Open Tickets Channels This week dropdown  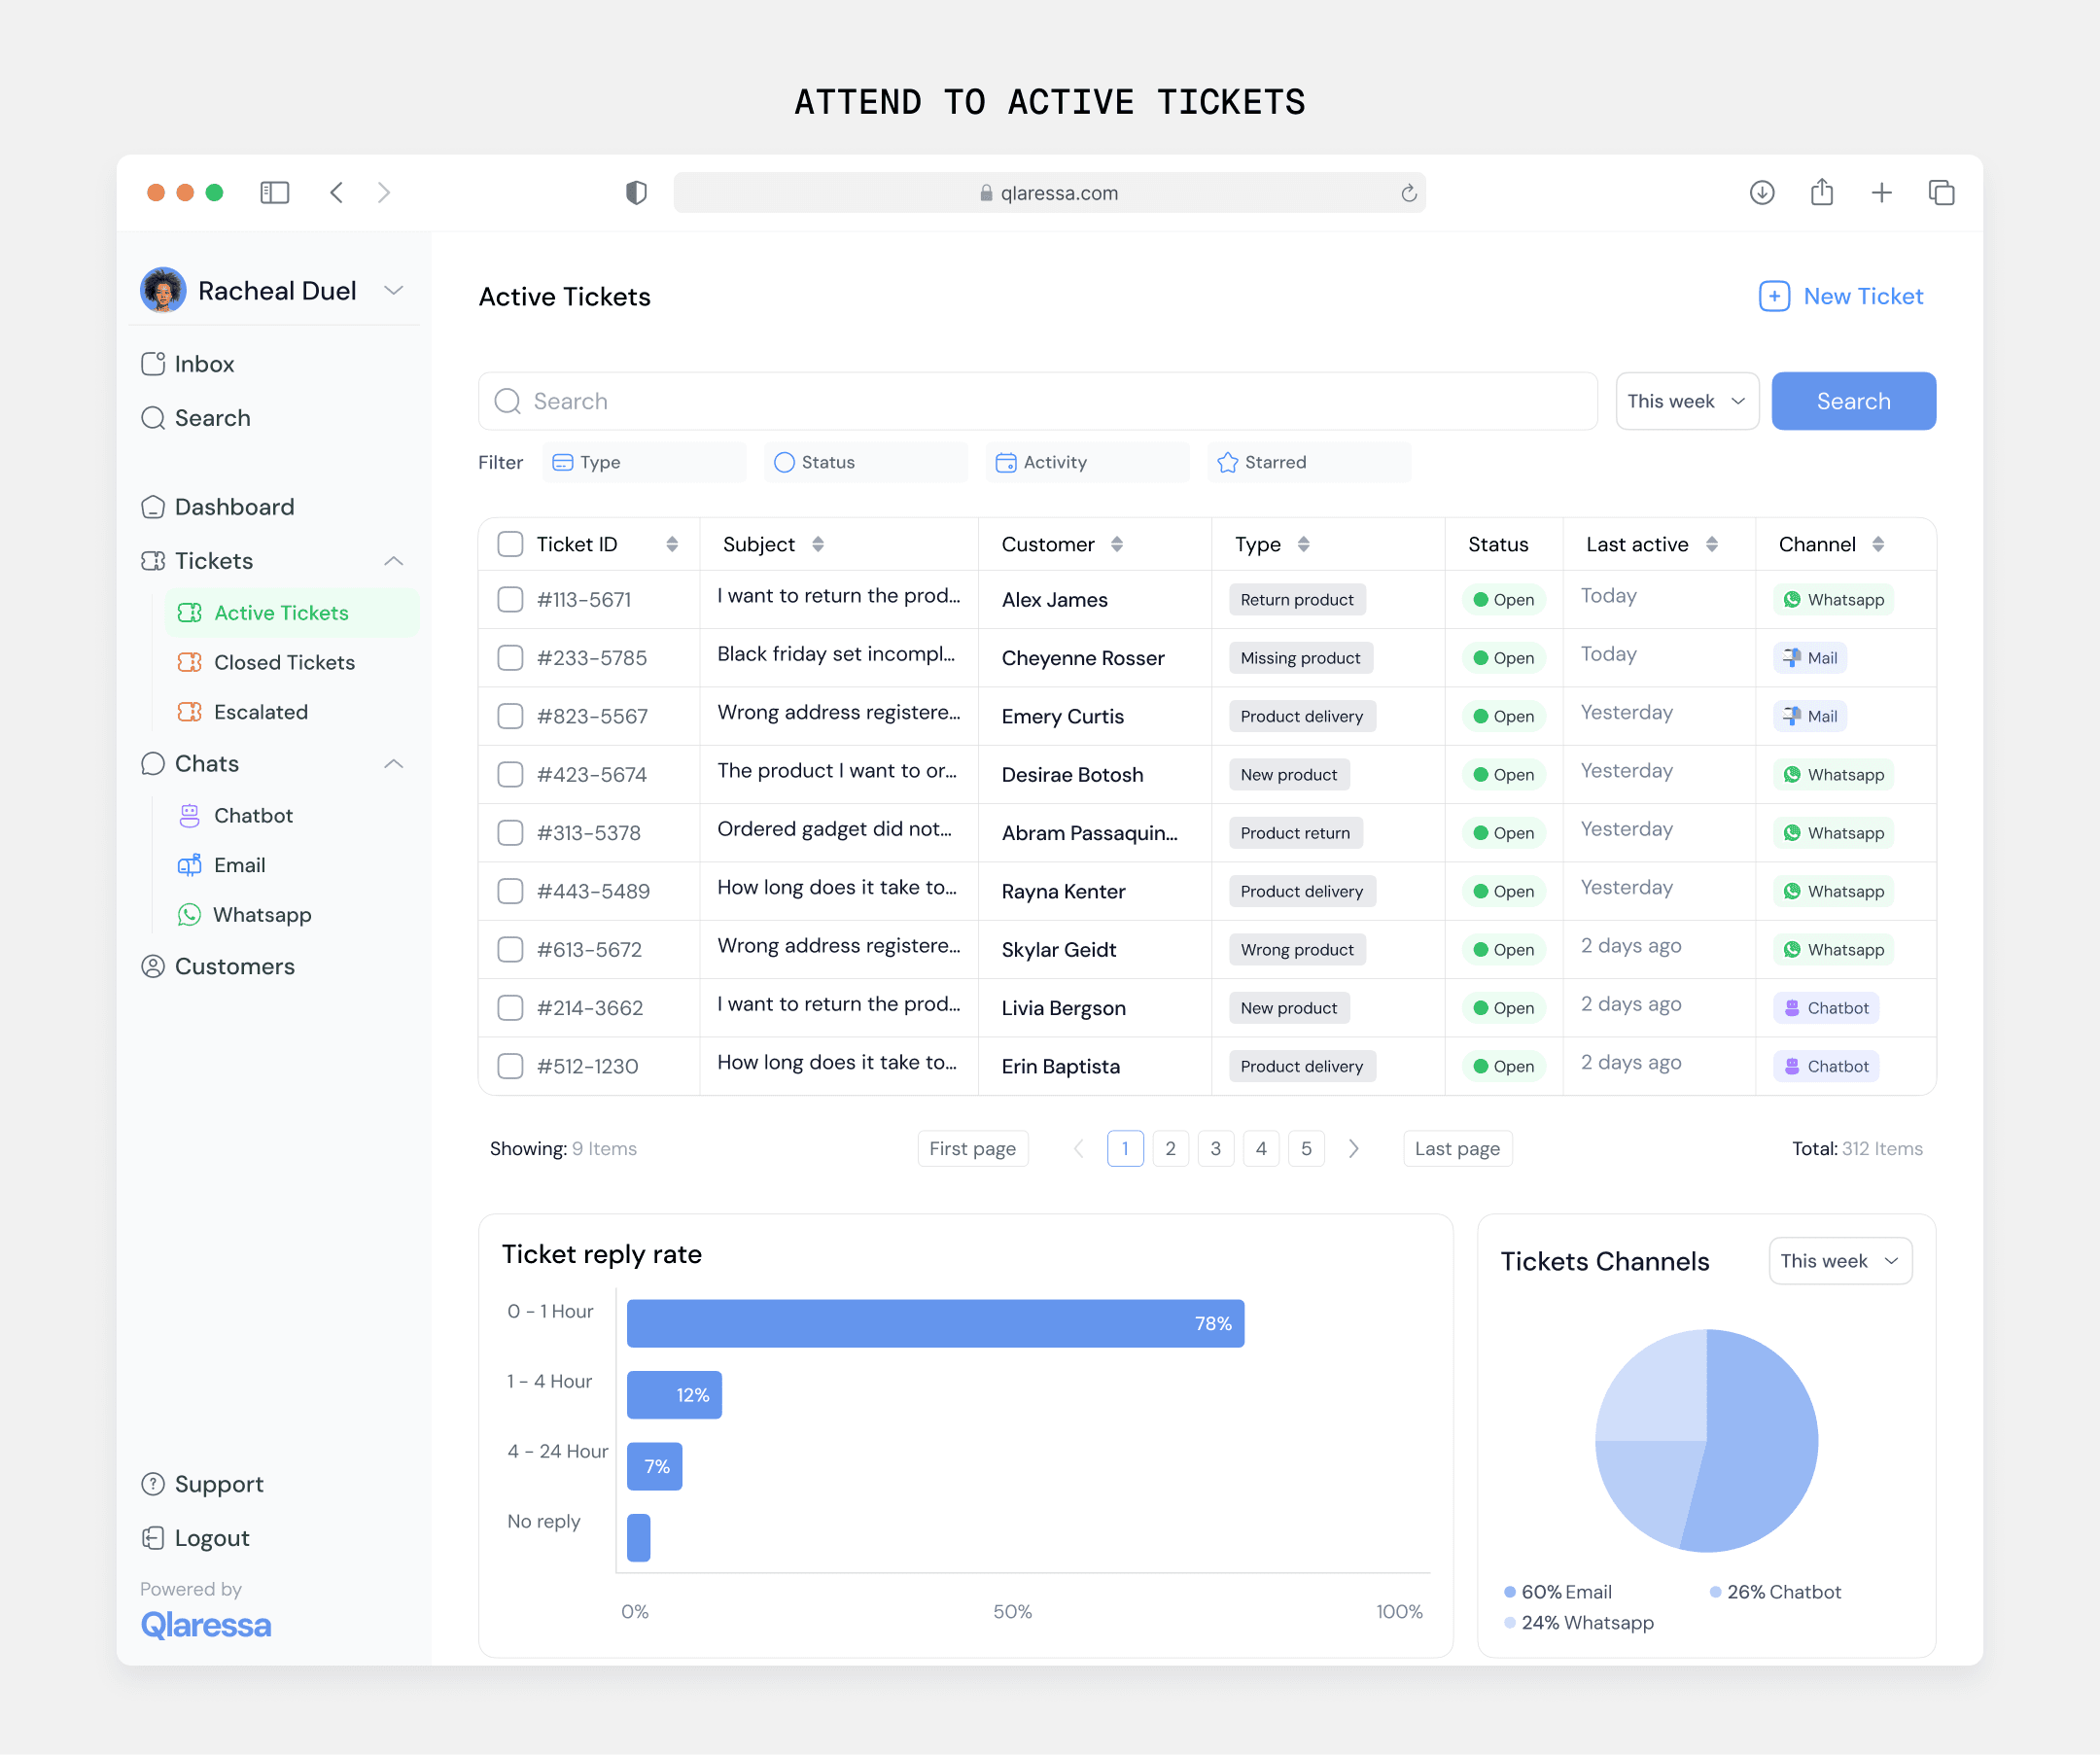coord(1840,1261)
